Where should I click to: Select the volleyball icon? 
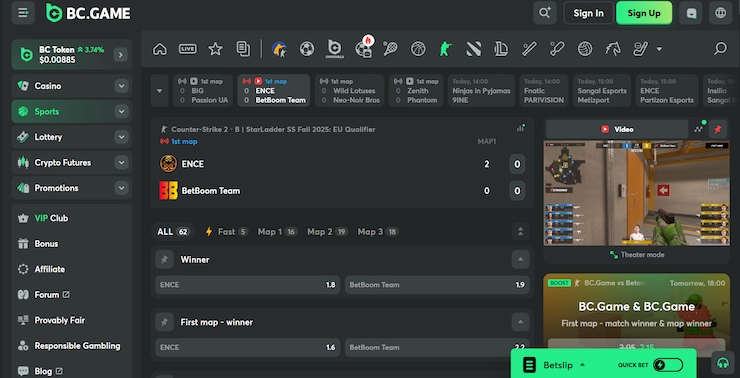585,49
